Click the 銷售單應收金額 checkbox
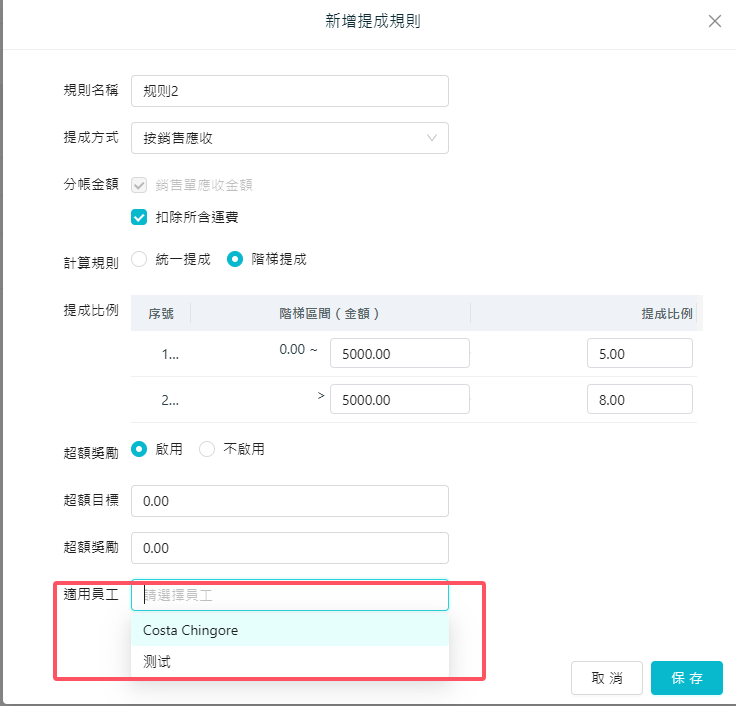The width and height of the screenshot is (736, 706). [140, 185]
